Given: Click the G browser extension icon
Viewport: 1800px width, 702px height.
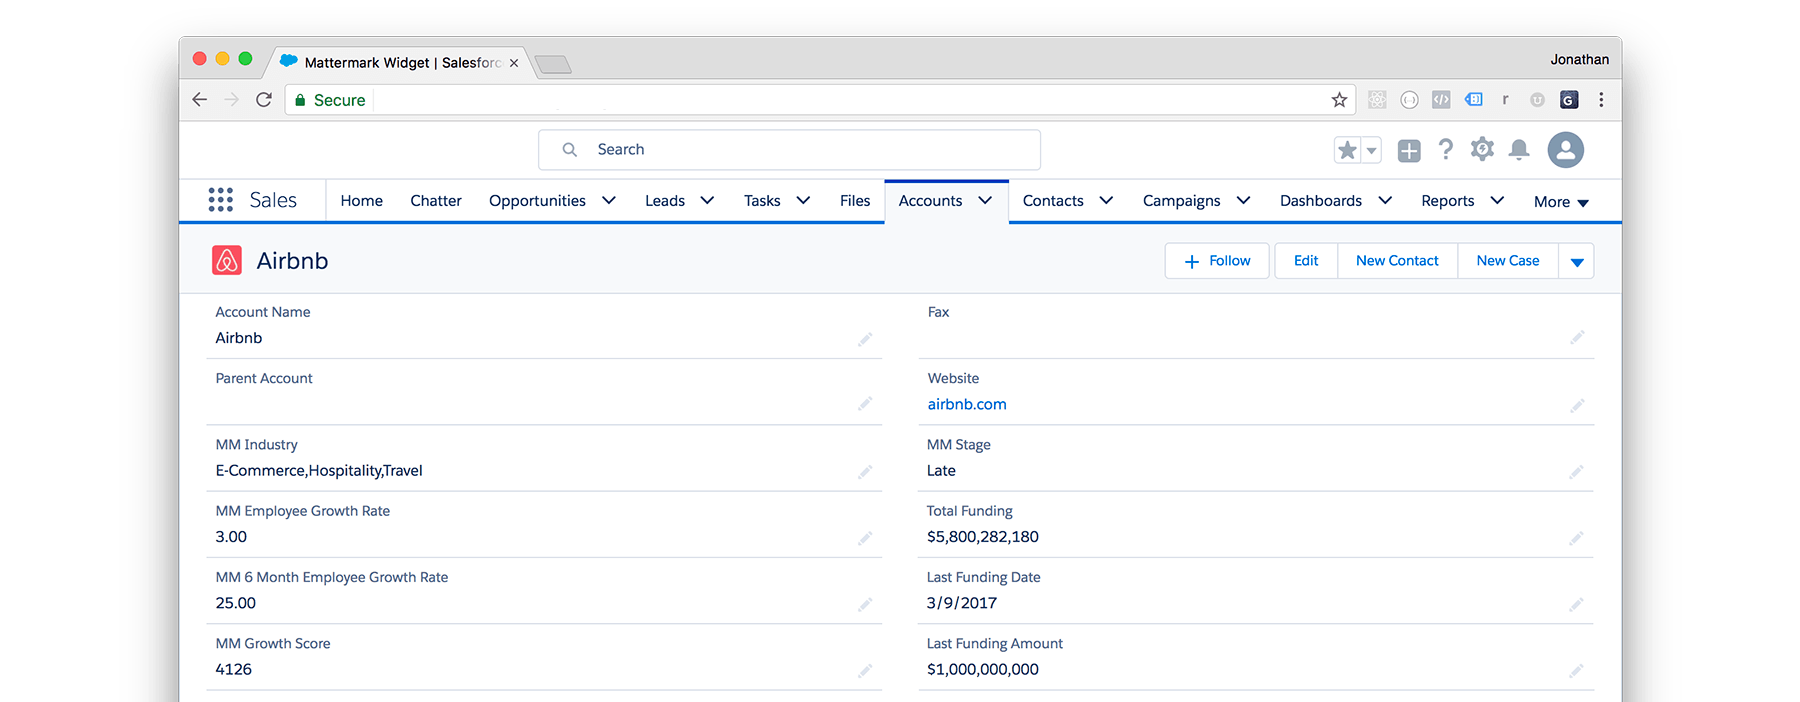Looking at the screenshot, I should coord(1569,100).
